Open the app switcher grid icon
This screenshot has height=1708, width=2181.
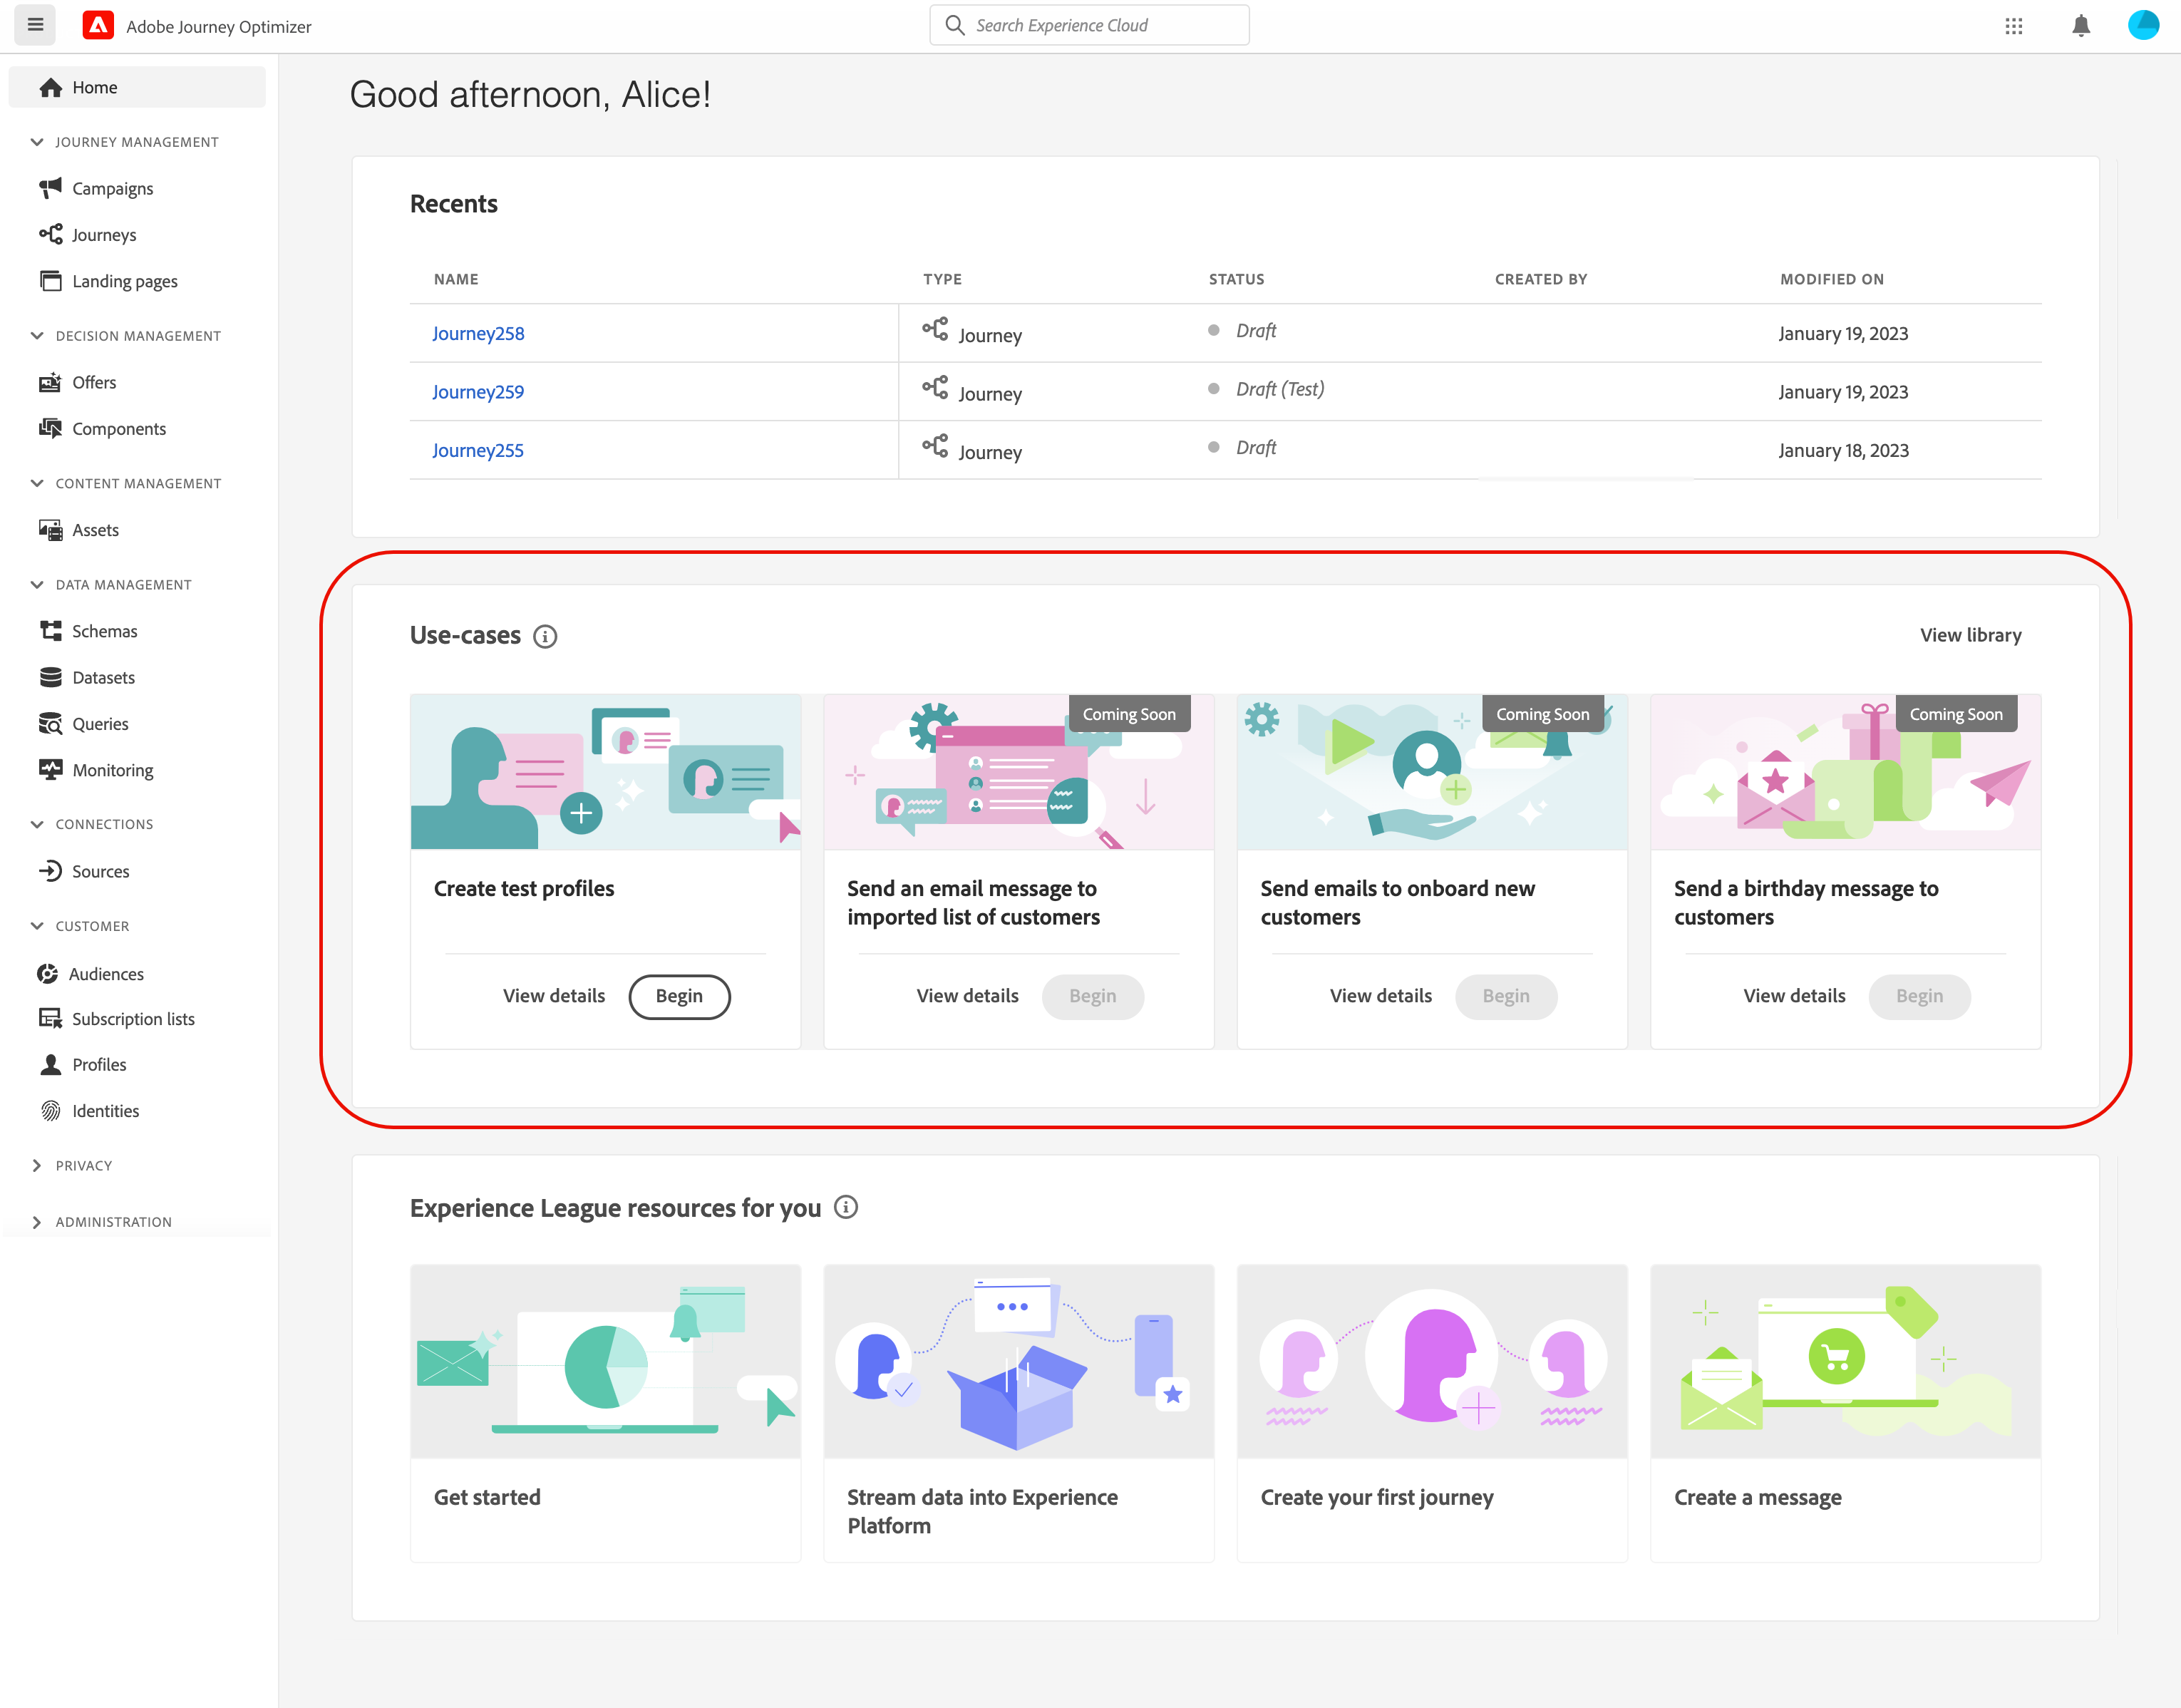click(2013, 26)
